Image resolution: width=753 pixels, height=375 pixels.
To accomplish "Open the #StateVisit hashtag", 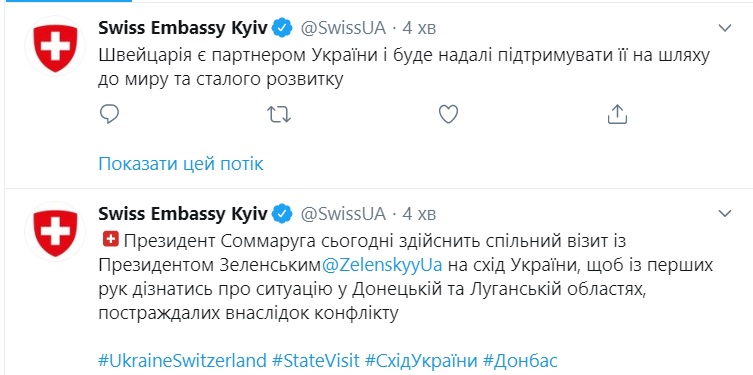I will pos(316,360).
